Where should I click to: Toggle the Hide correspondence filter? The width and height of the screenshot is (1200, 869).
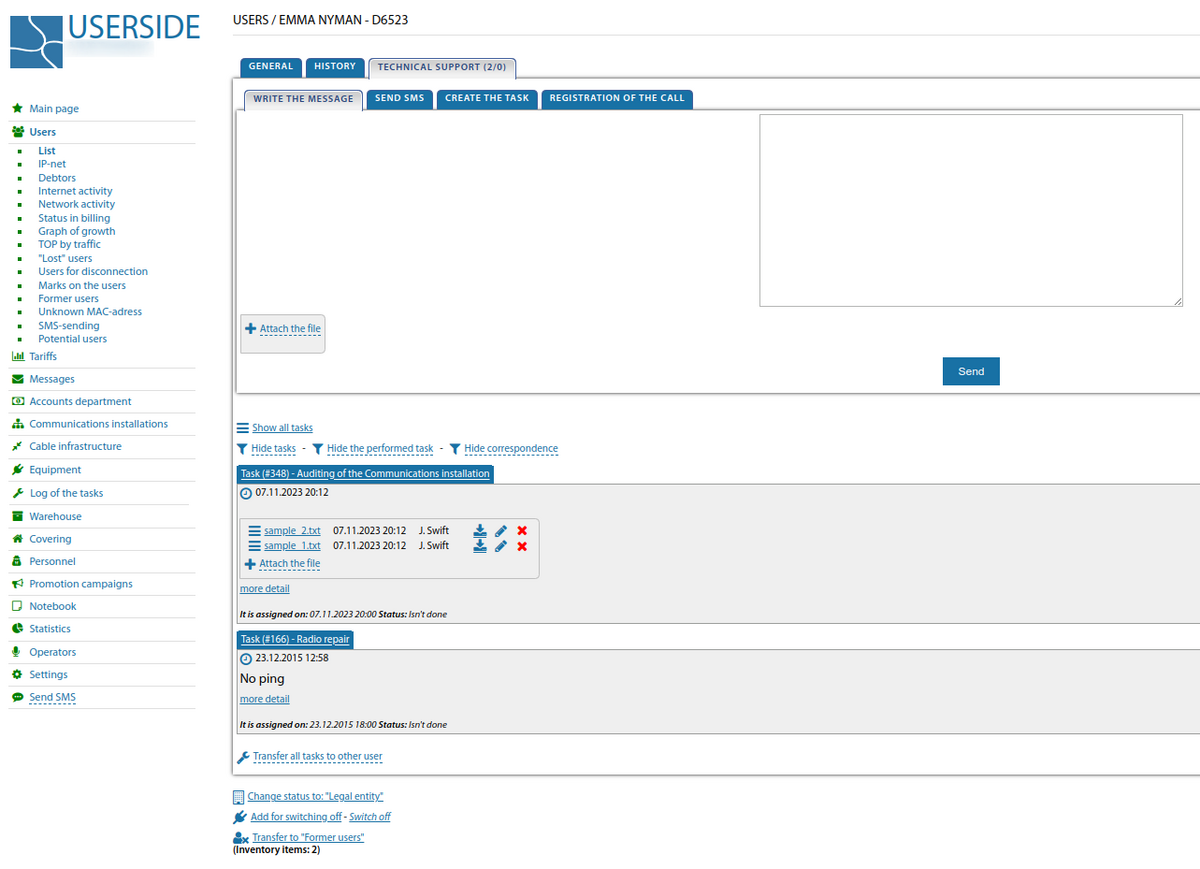[x=510, y=449]
